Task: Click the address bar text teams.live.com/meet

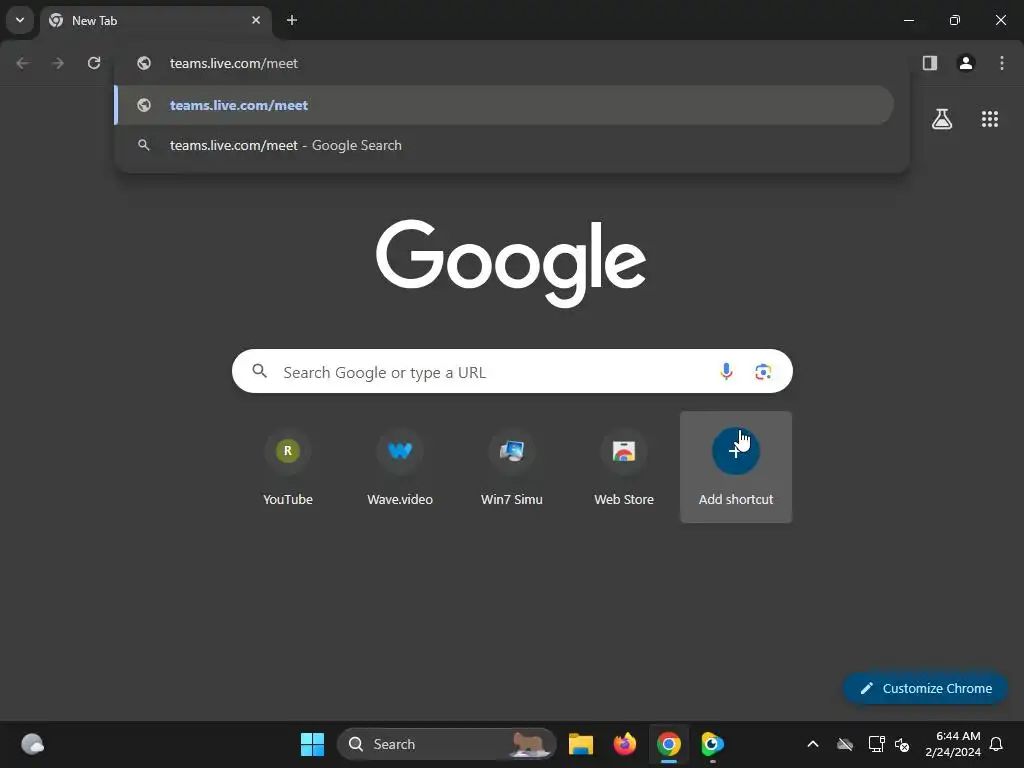Action: [234, 63]
